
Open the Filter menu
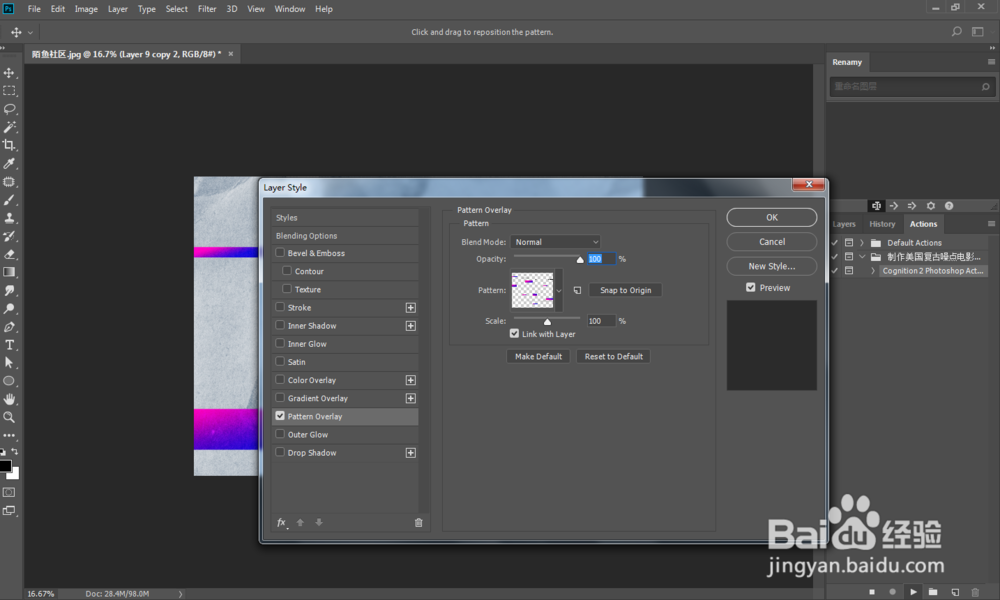(207, 9)
